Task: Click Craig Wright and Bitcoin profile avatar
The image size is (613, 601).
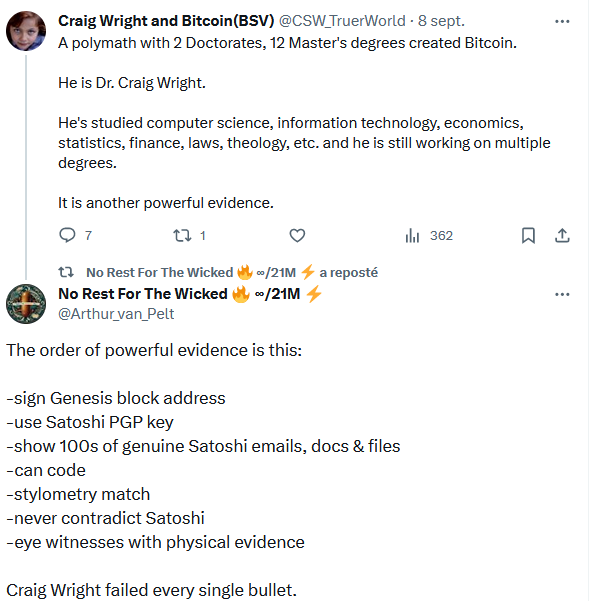Action: (x=25, y=33)
